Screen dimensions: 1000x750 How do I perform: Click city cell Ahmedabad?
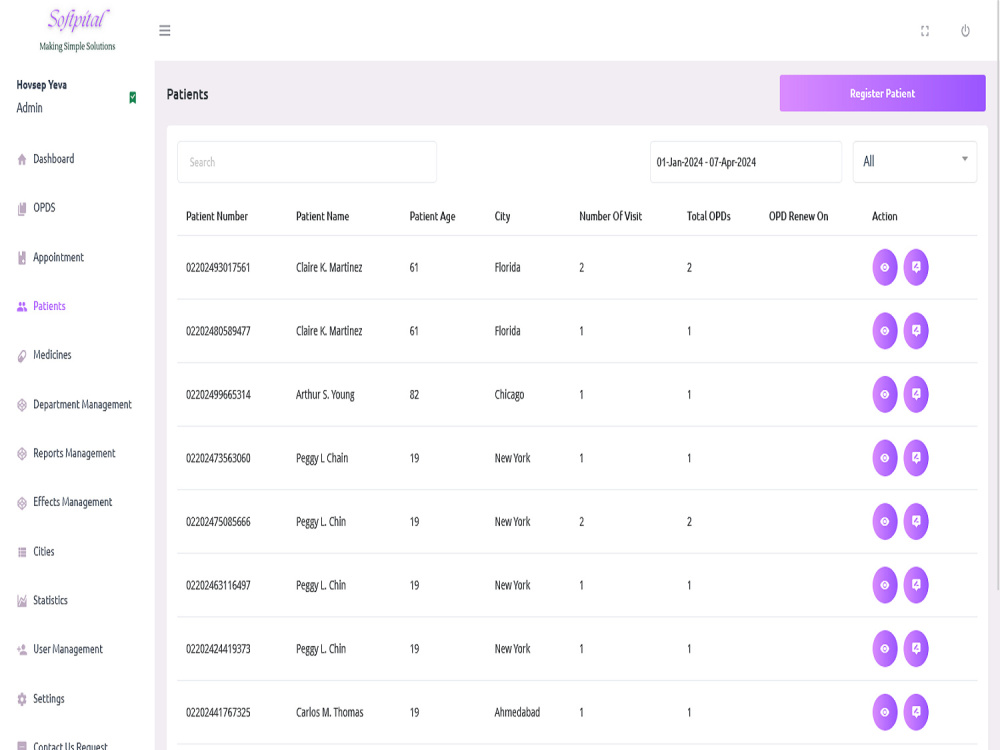[x=517, y=712]
